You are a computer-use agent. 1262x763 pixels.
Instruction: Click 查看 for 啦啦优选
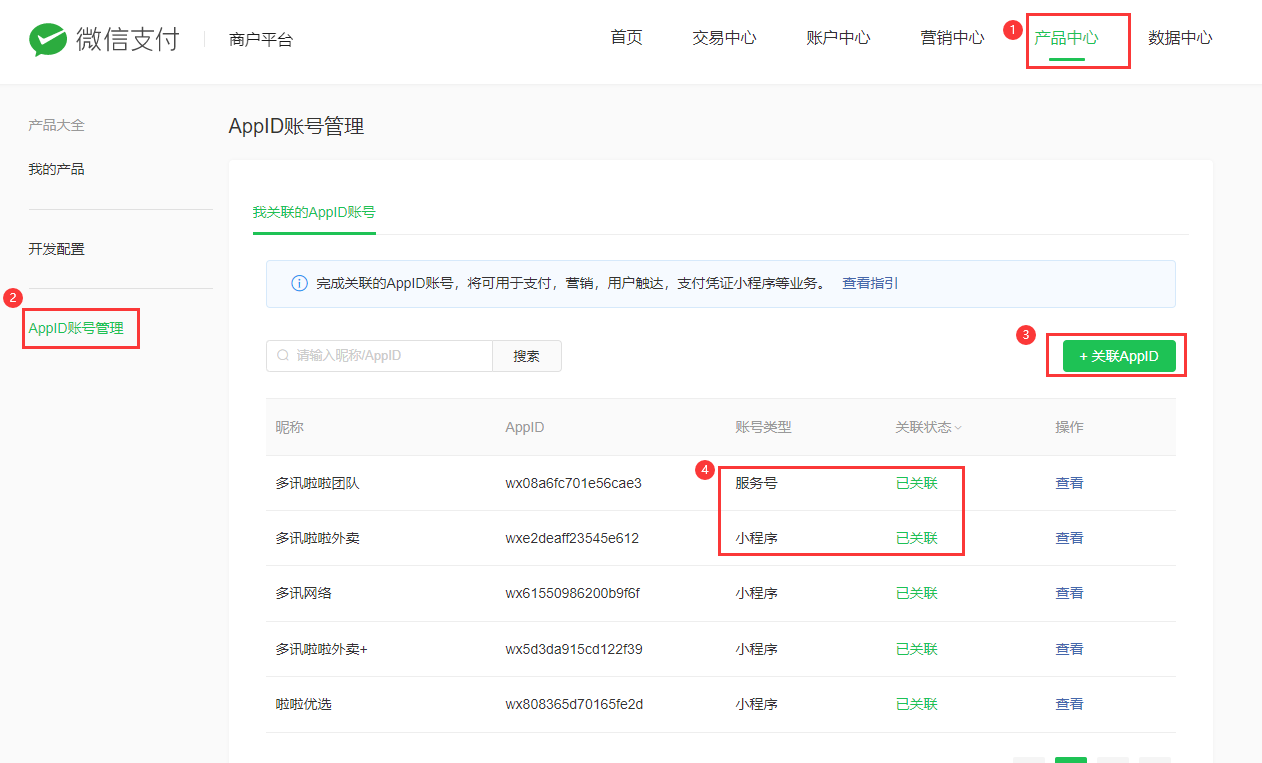click(1069, 704)
